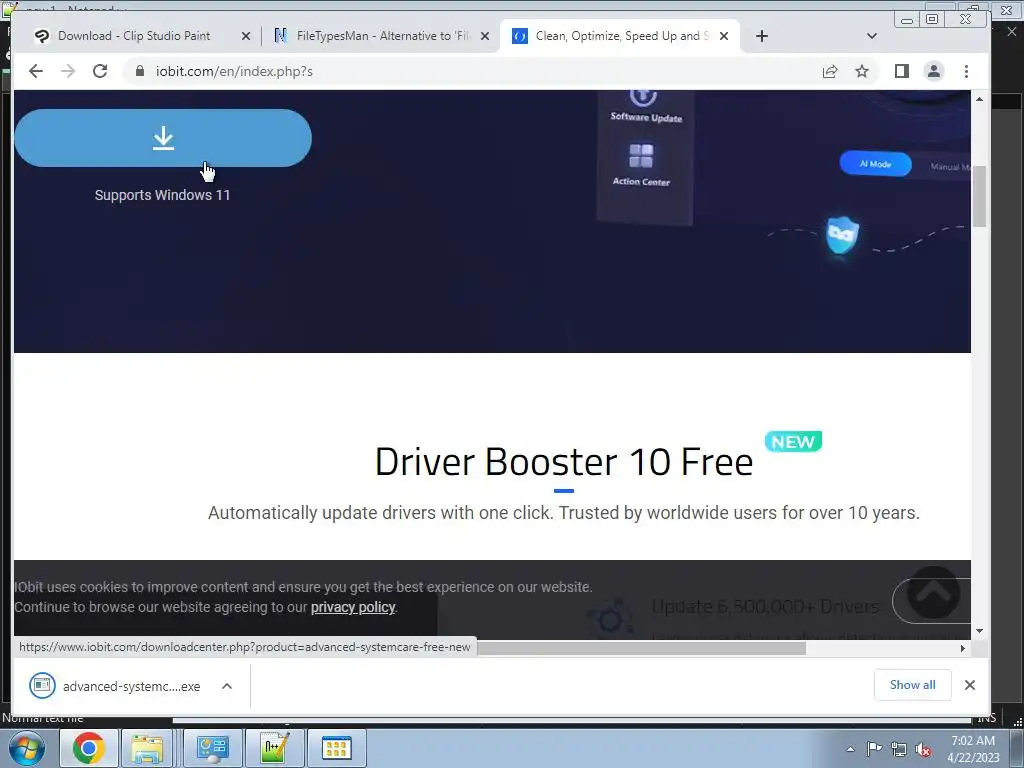The image size is (1024, 768).
Task: Share this page using the share icon
Action: [830, 71]
